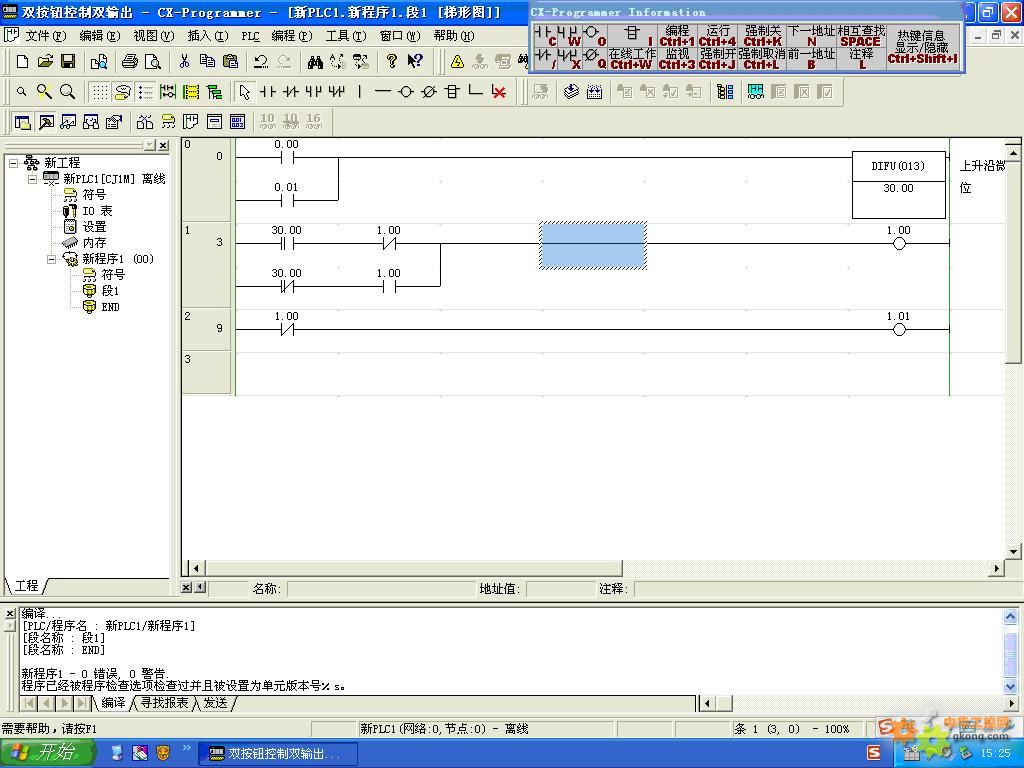
Task: Collapse the 新工程 root tree node
Action: (x=13, y=163)
